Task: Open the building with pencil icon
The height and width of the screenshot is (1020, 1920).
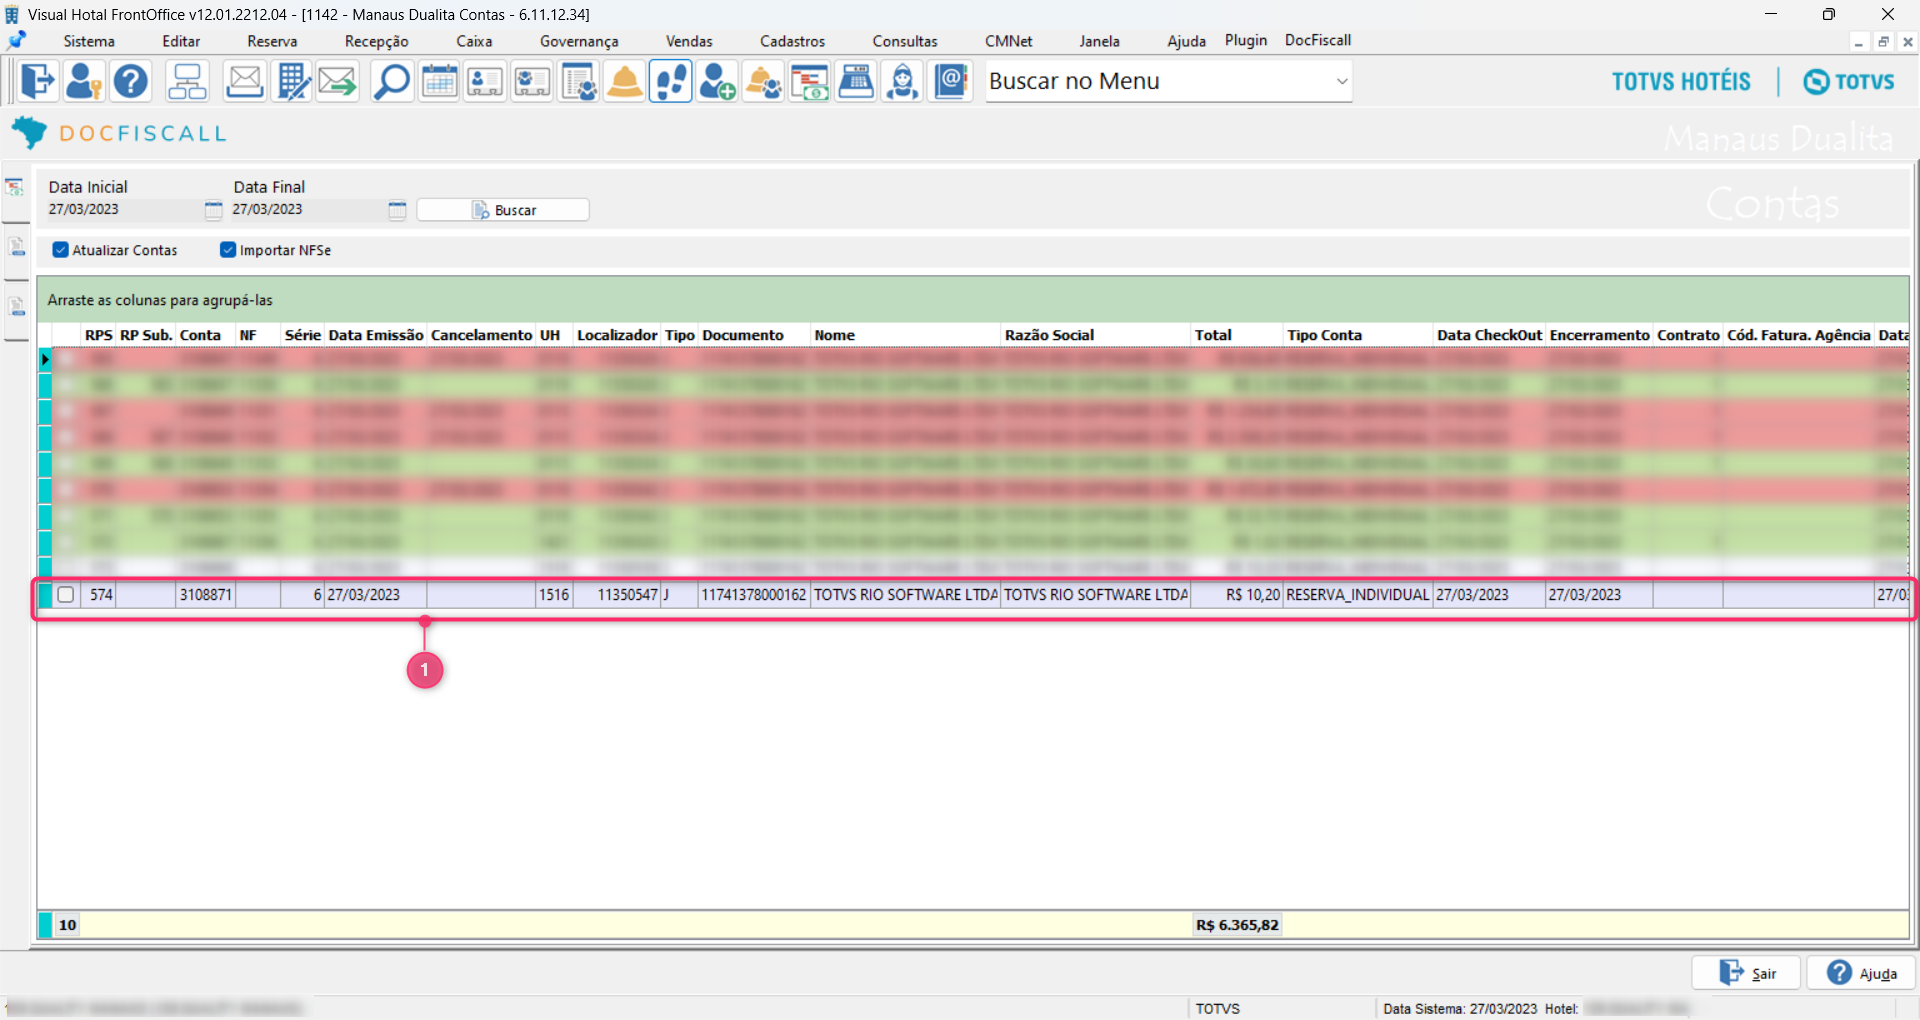Action: 291,81
